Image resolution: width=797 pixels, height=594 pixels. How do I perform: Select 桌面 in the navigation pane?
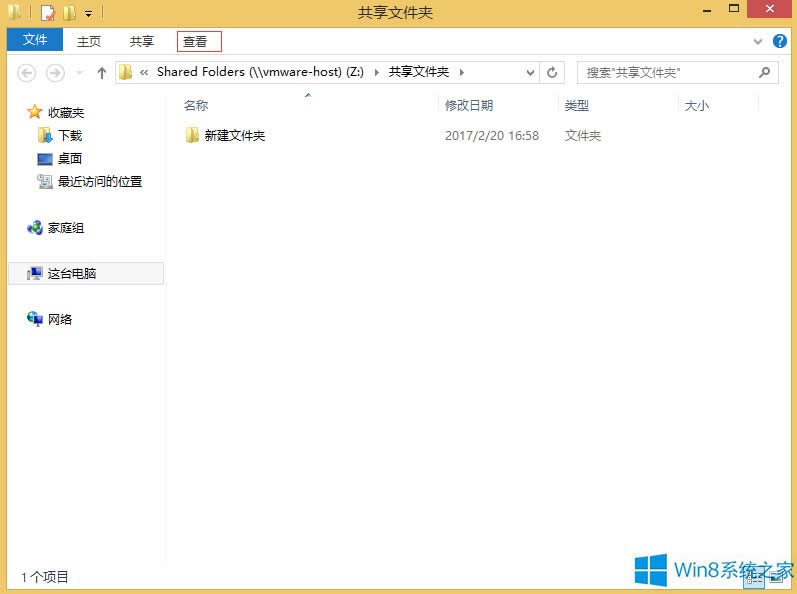[69, 159]
